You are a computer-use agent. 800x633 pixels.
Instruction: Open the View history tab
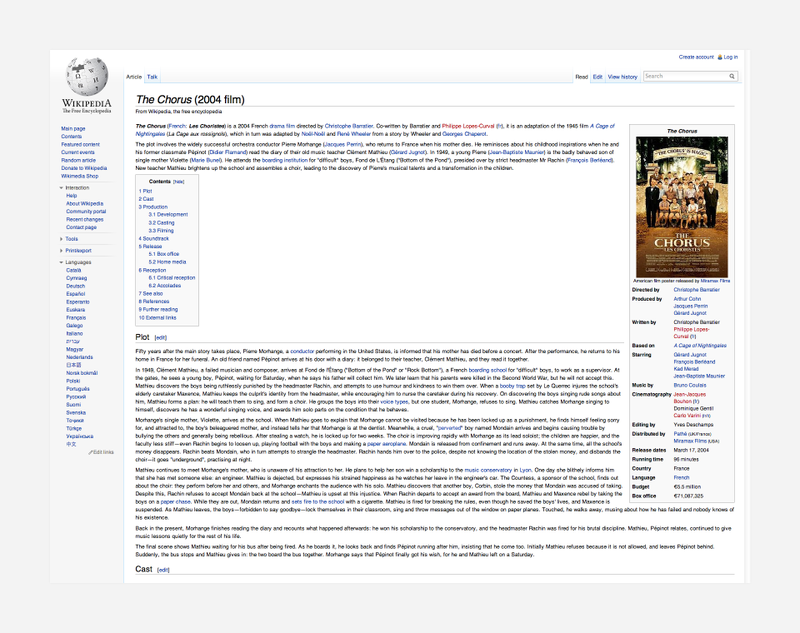[x=622, y=77]
